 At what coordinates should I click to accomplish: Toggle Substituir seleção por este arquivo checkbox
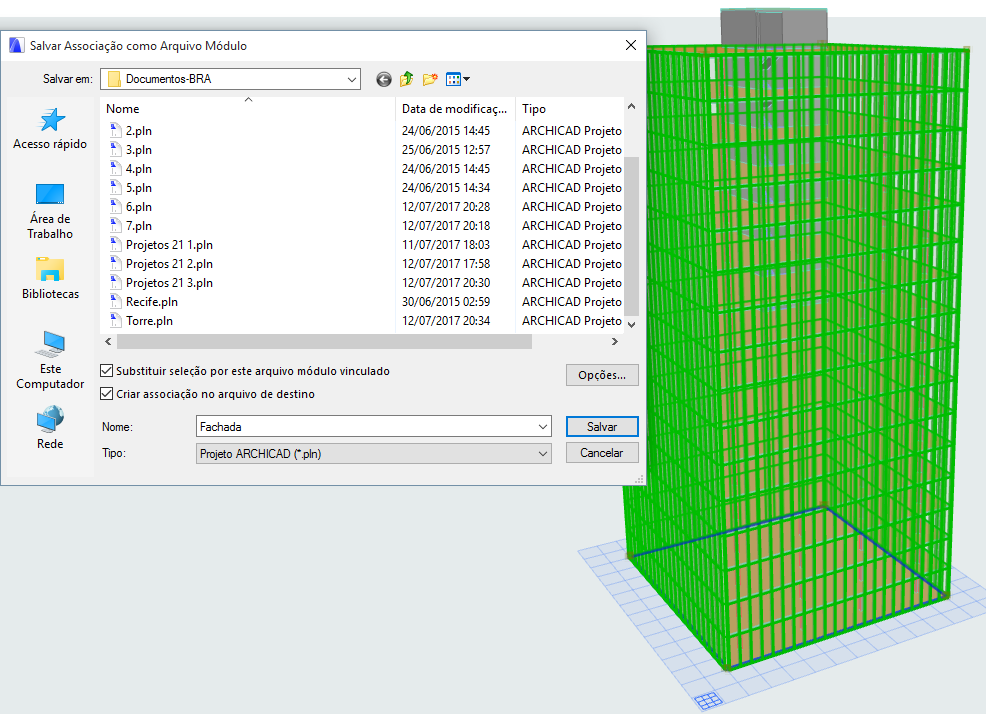tap(107, 371)
